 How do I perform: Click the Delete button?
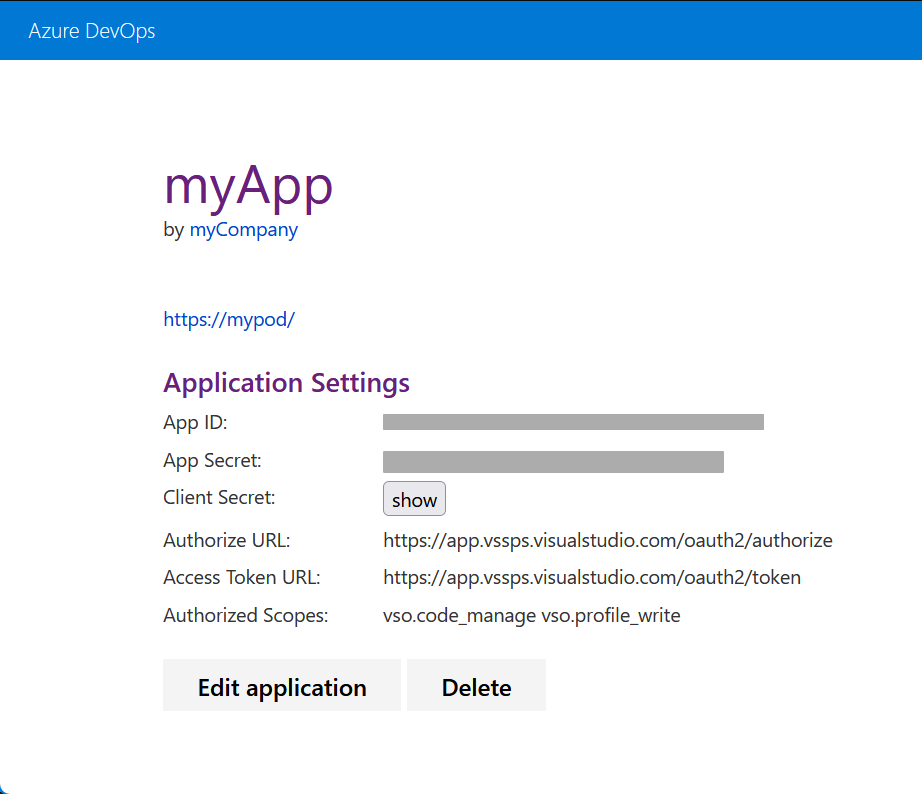[476, 687]
